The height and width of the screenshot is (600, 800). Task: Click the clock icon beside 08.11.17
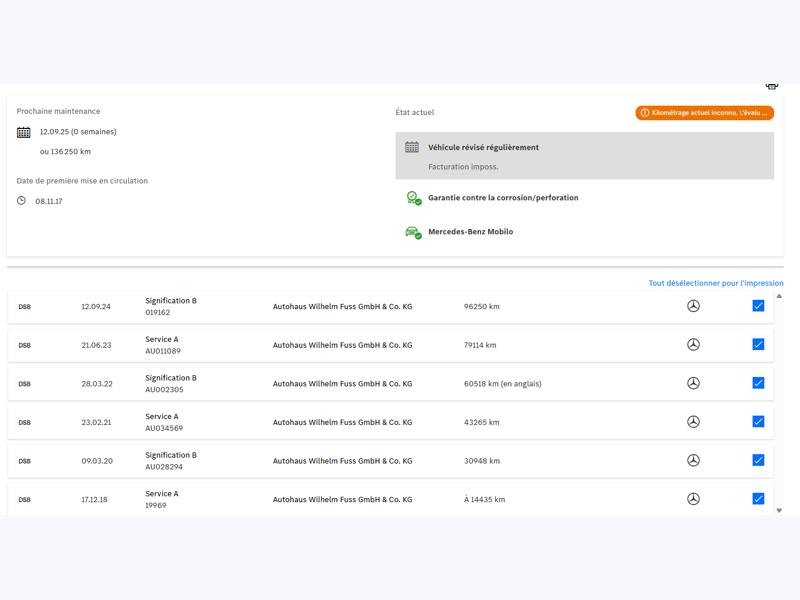pyautogui.click(x=22, y=201)
